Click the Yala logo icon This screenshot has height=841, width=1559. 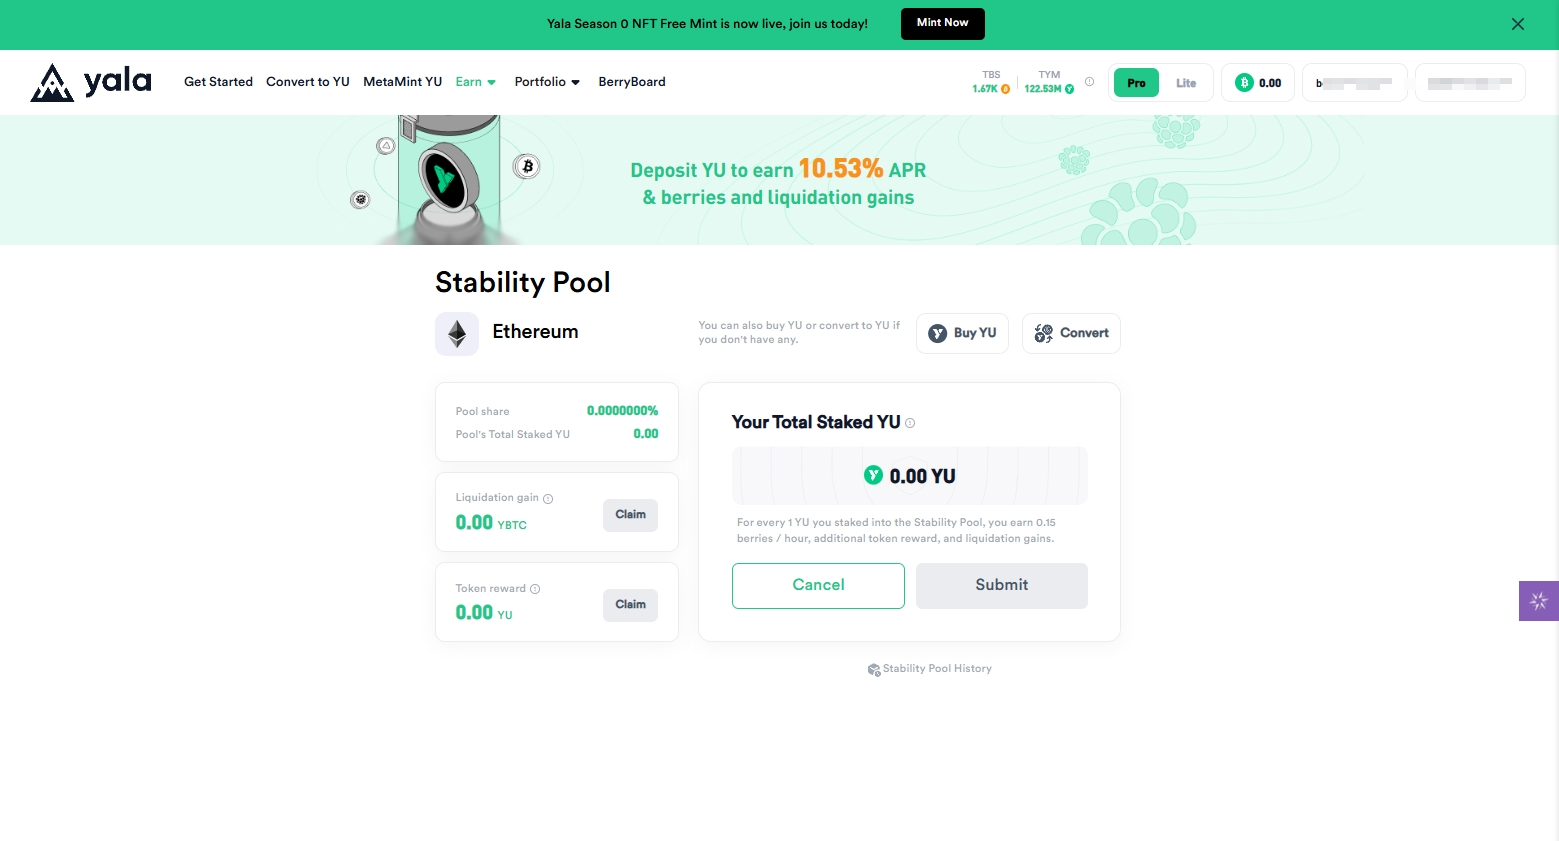pos(52,83)
